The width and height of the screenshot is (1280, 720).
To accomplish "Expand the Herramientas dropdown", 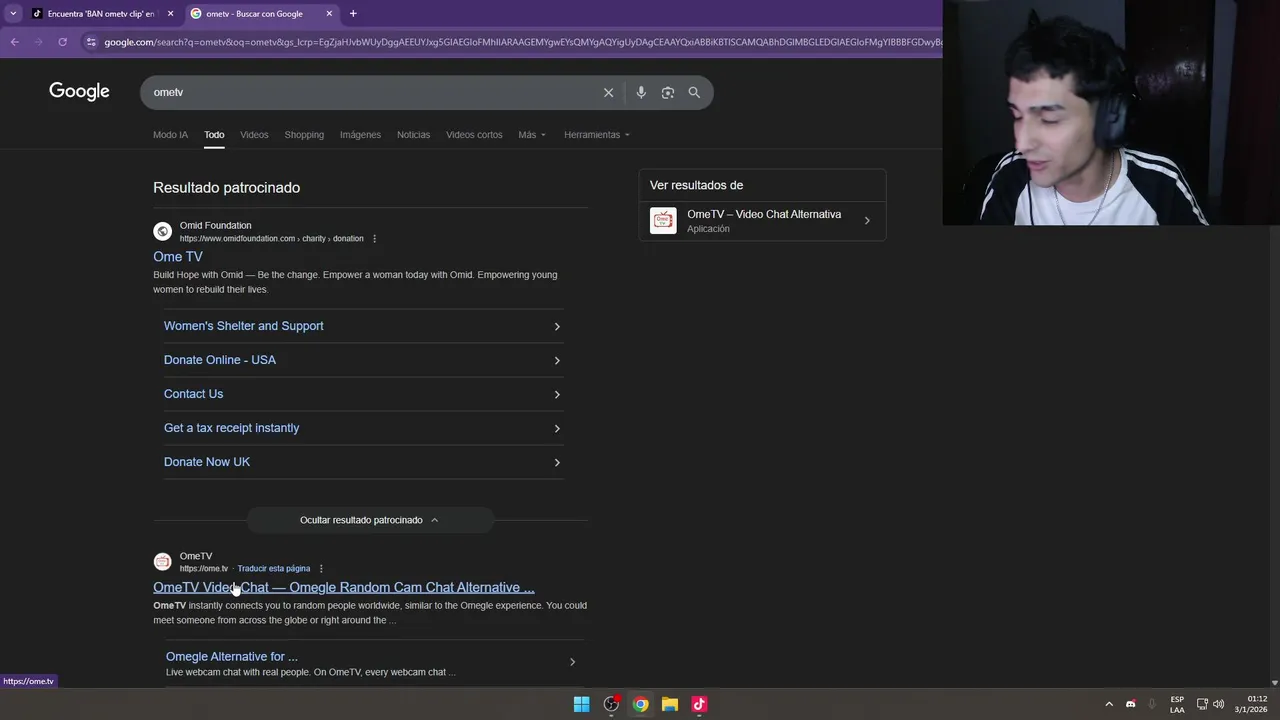I will (x=597, y=135).
